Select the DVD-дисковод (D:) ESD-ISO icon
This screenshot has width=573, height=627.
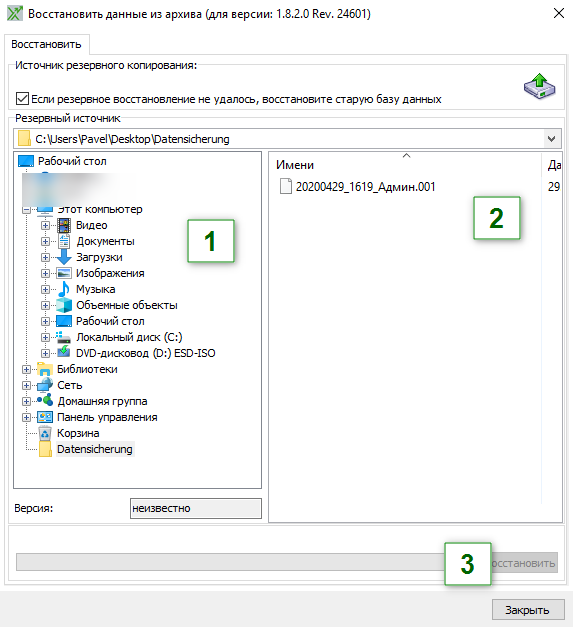(x=63, y=353)
